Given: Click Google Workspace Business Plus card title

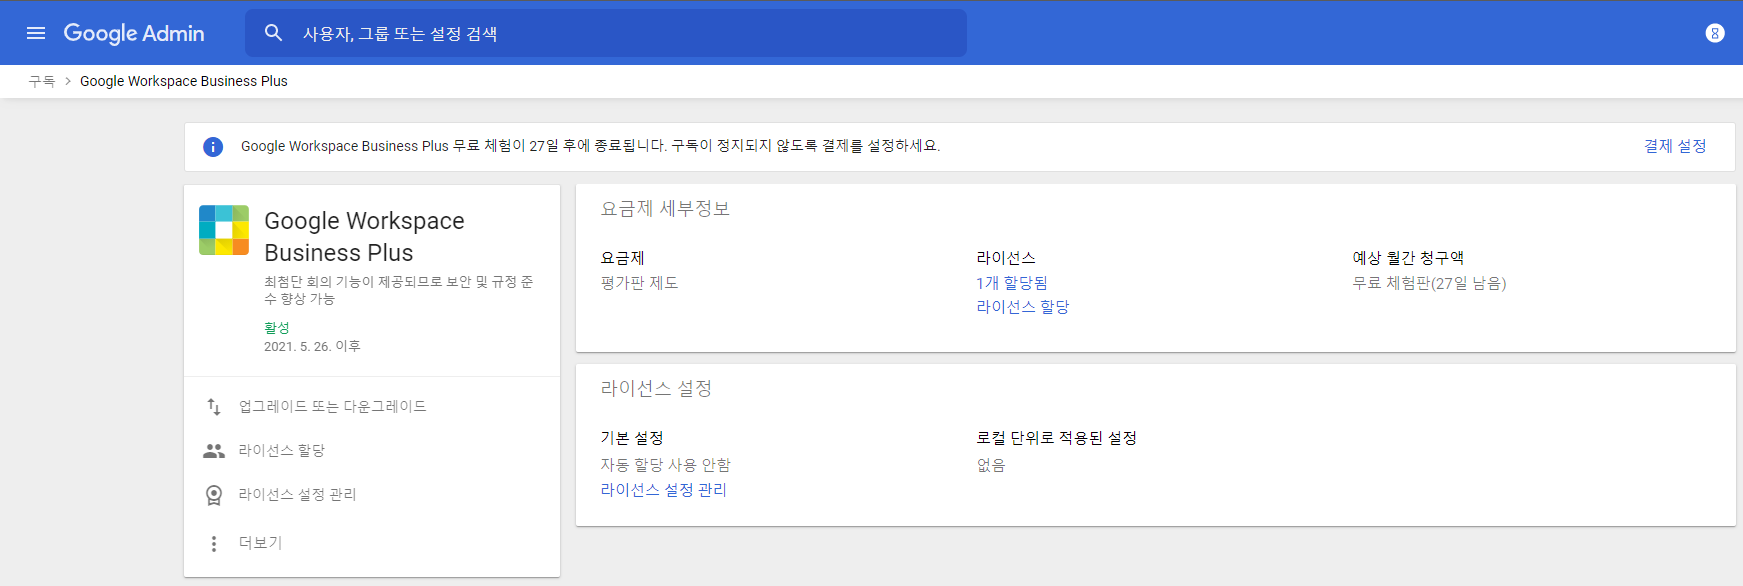Looking at the screenshot, I should 364,237.
